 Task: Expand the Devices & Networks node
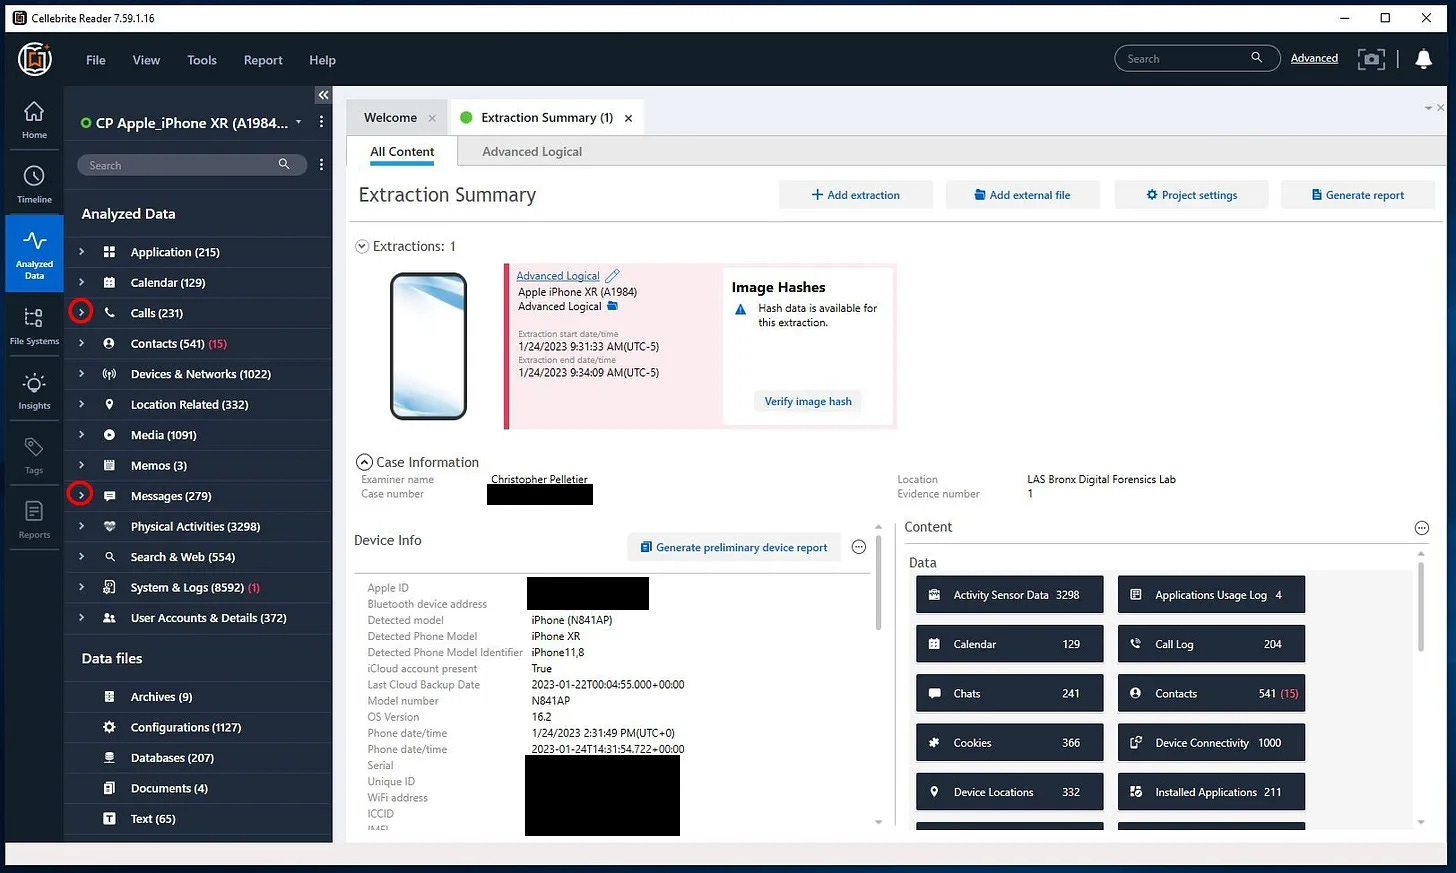click(82, 374)
